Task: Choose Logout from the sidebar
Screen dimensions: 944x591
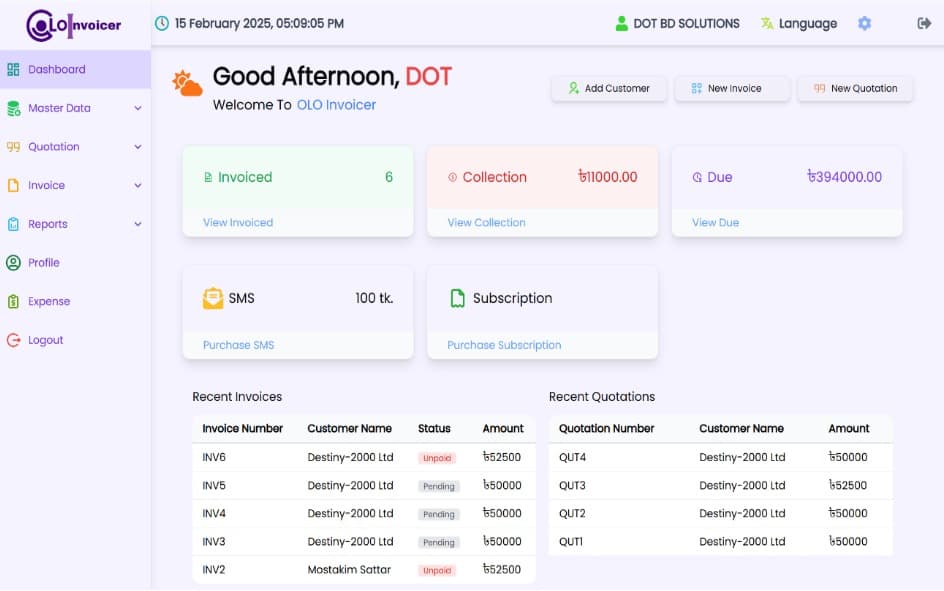Action: (45, 340)
